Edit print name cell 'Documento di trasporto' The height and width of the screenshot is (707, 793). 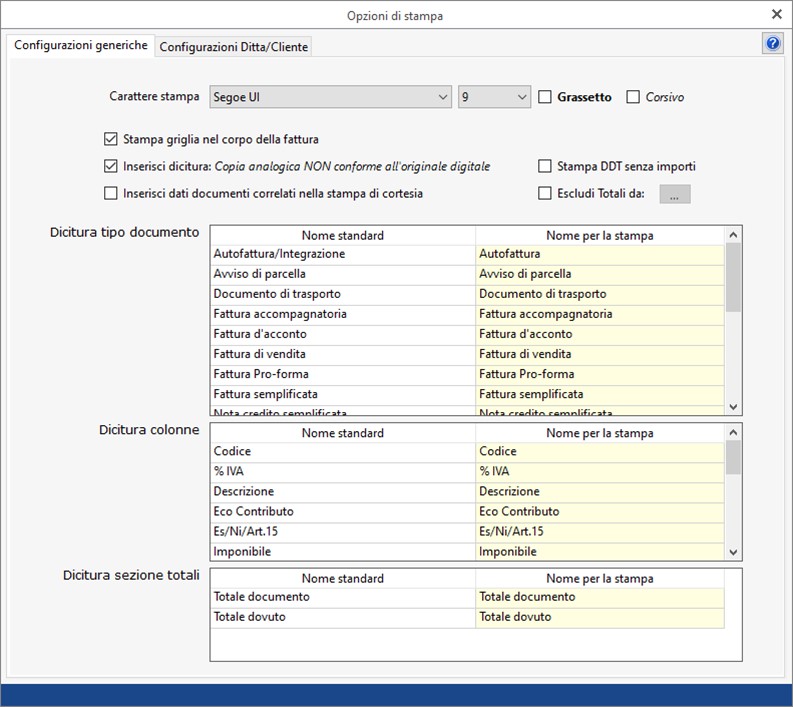600,294
